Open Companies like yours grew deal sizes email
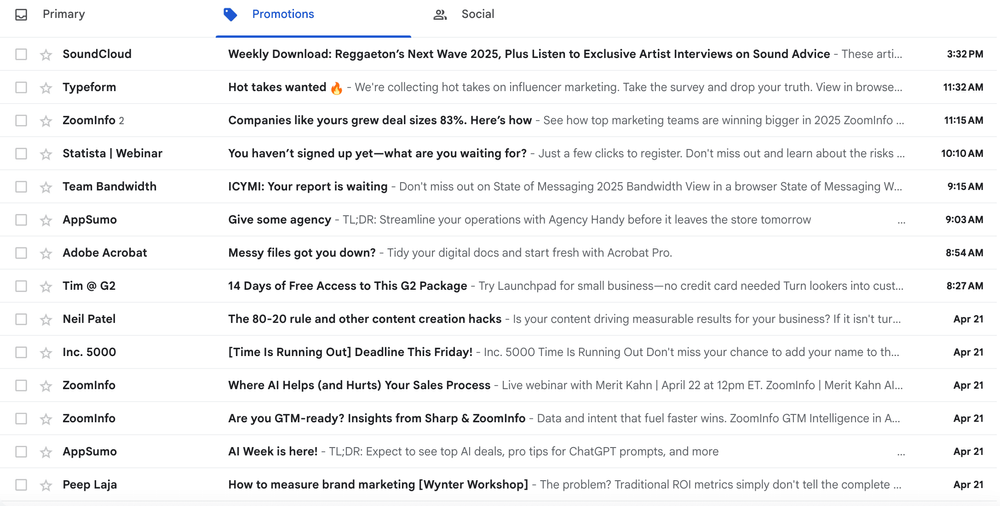Image resolution: width=1000 pixels, height=506 pixels. [x=380, y=121]
